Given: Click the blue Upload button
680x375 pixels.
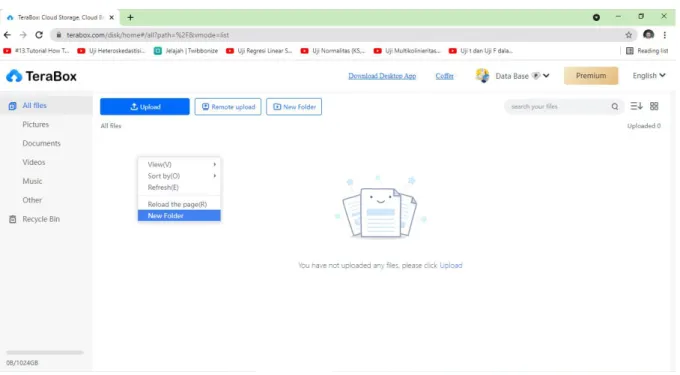Looking at the screenshot, I should click(x=144, y=107).
